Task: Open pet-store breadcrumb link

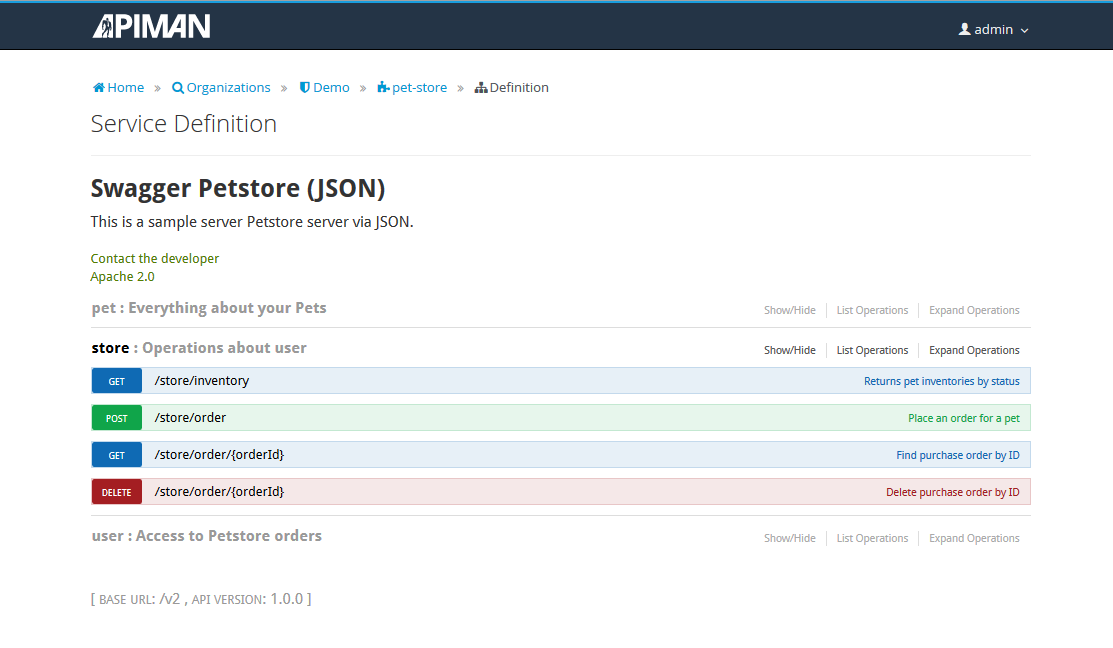Action: (420, 87)
